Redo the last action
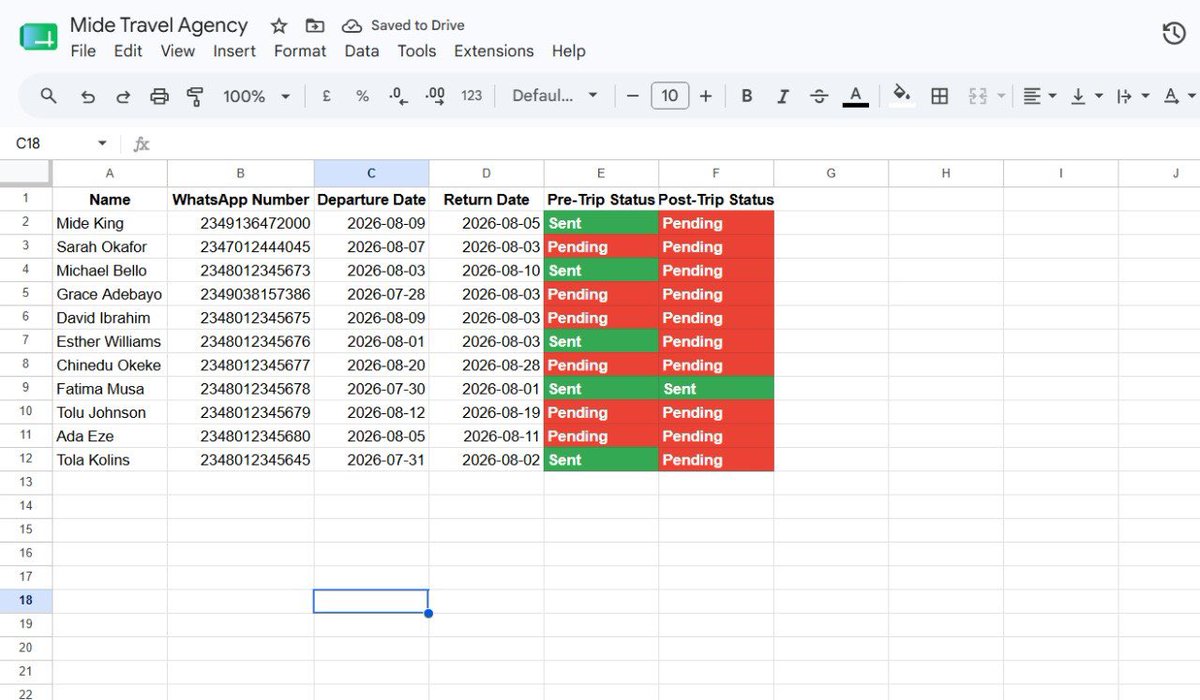The image size is (1200, 700). (123, 96)
